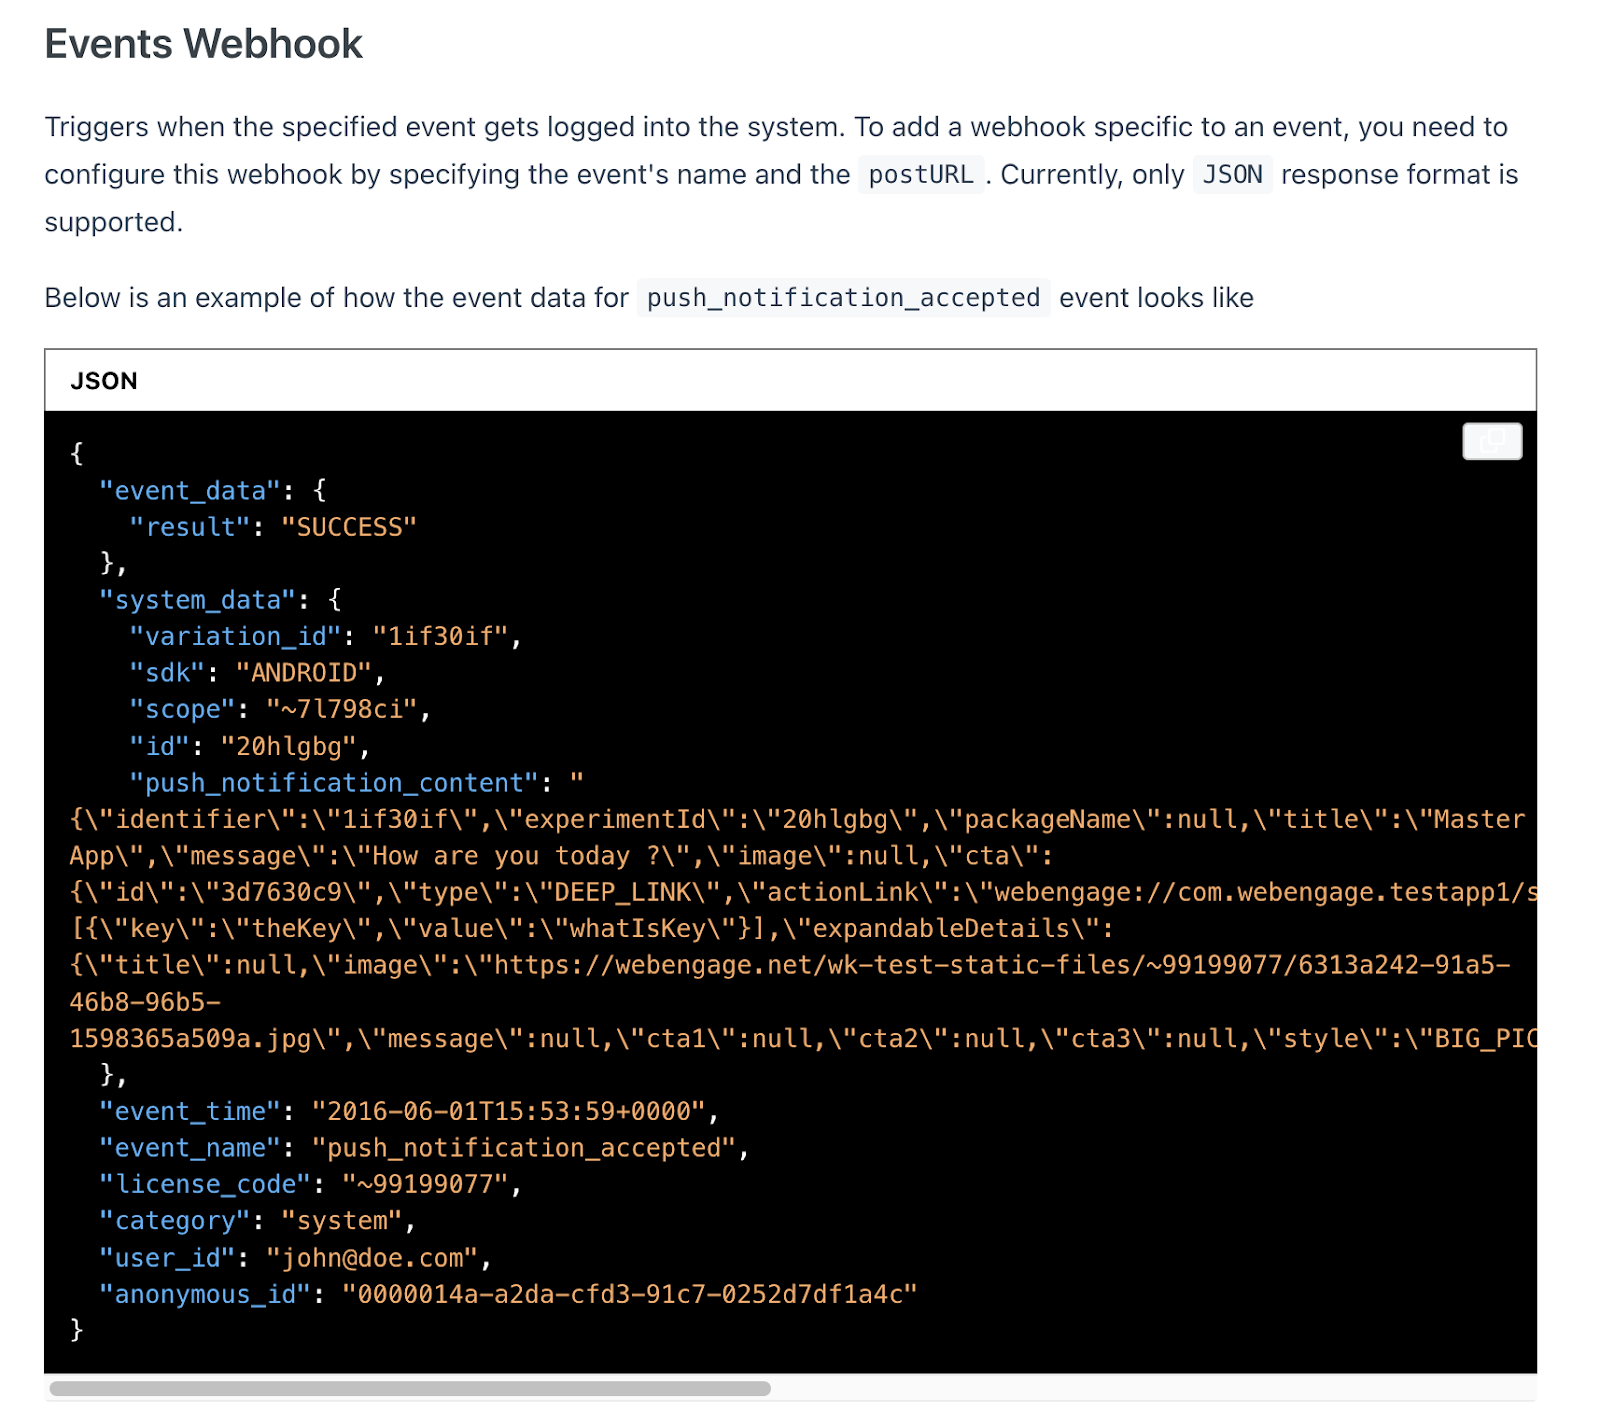This screenshot has height=1426, width=1600.
Task: Click the john@doe.com user_id value
Action: pos(372,1258)
